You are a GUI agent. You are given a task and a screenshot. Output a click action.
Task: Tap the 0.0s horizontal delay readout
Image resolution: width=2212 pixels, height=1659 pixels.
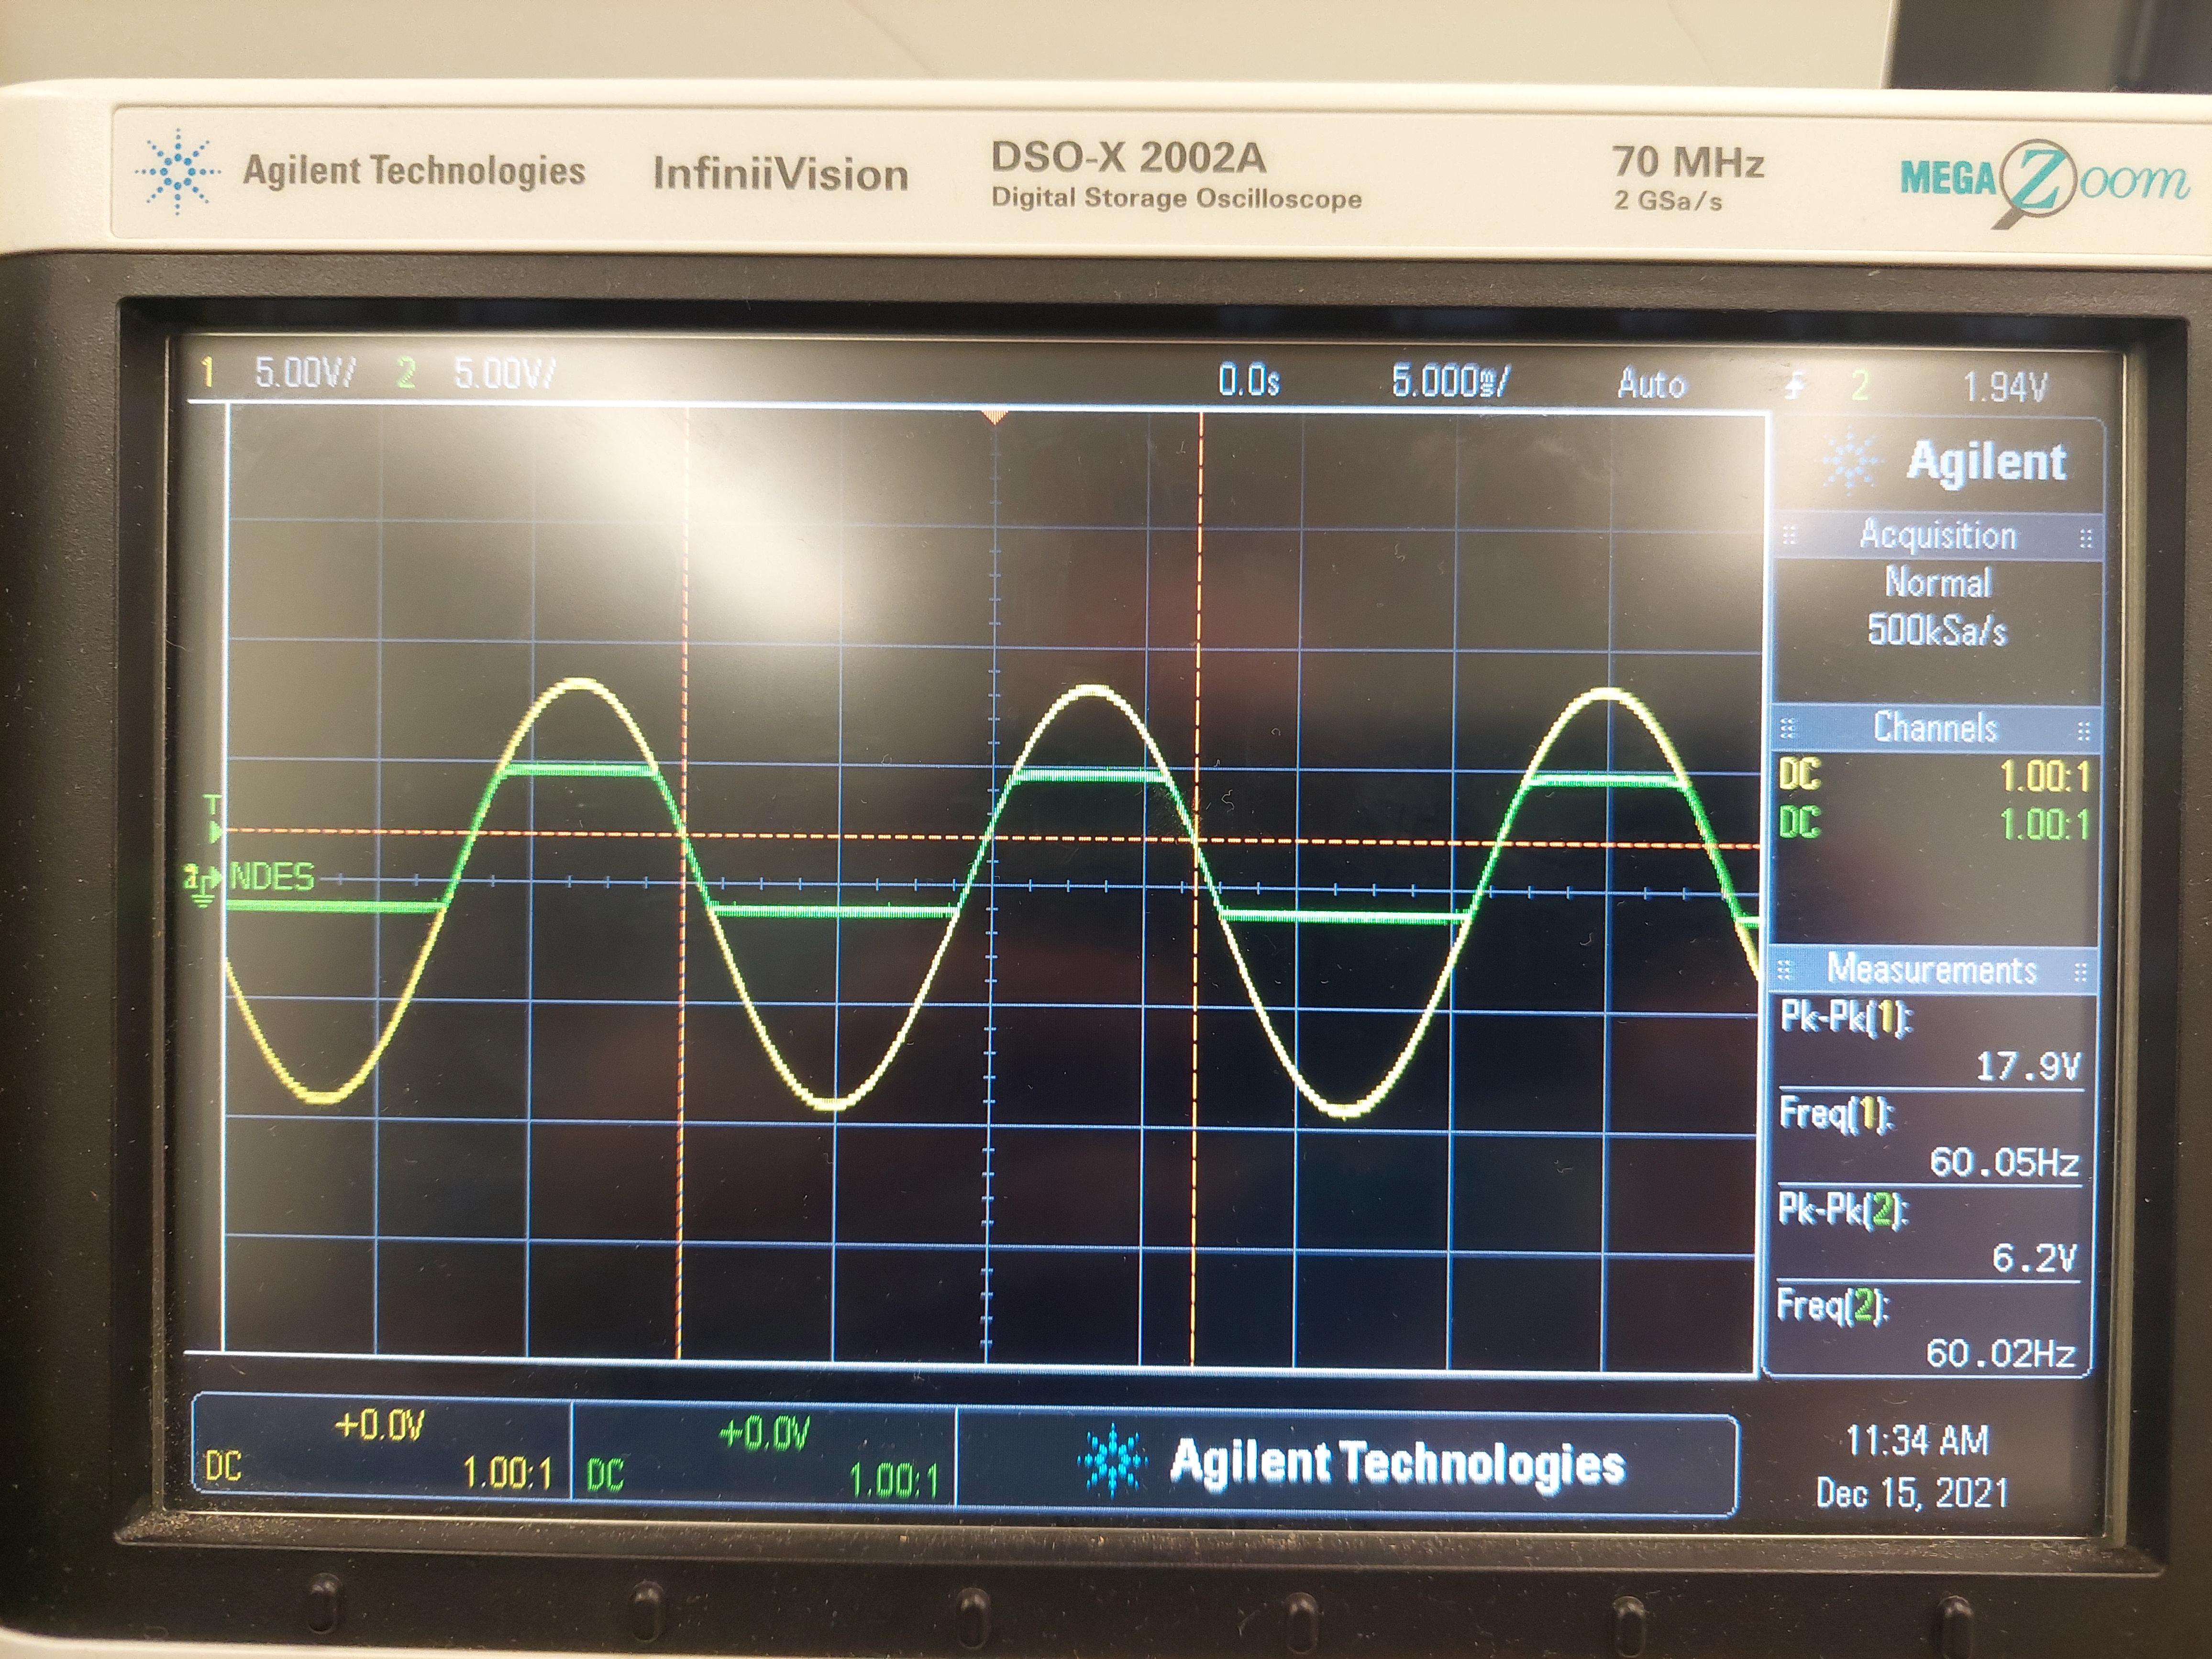click(1248, 381)
